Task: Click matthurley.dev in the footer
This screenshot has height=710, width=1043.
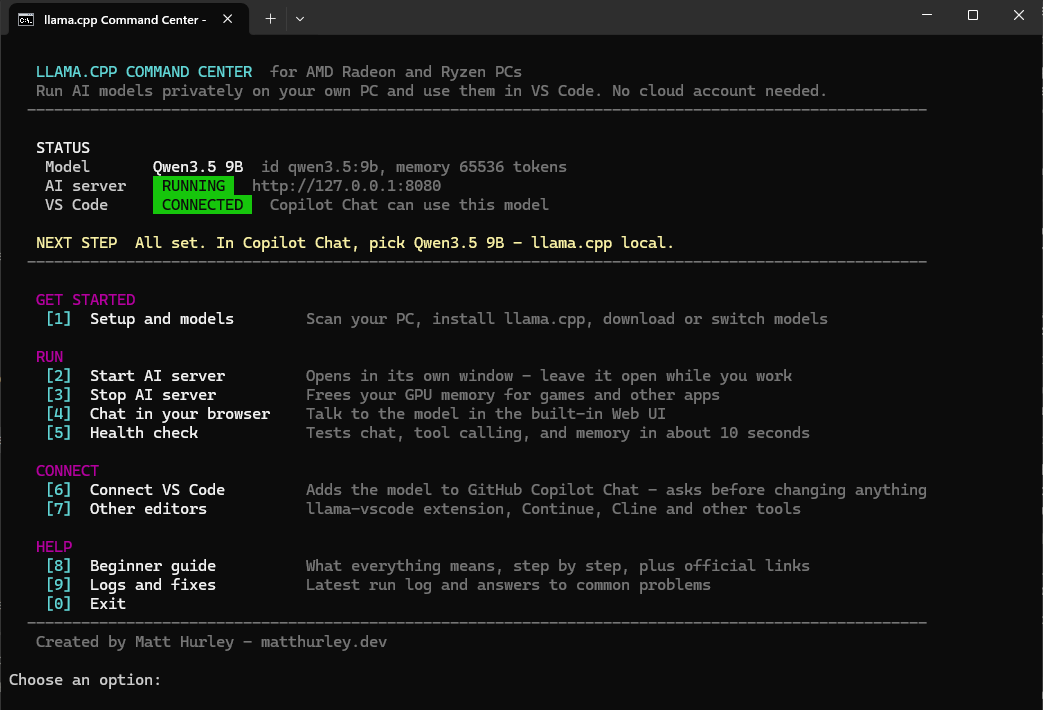Action: (x=324, y=642)
